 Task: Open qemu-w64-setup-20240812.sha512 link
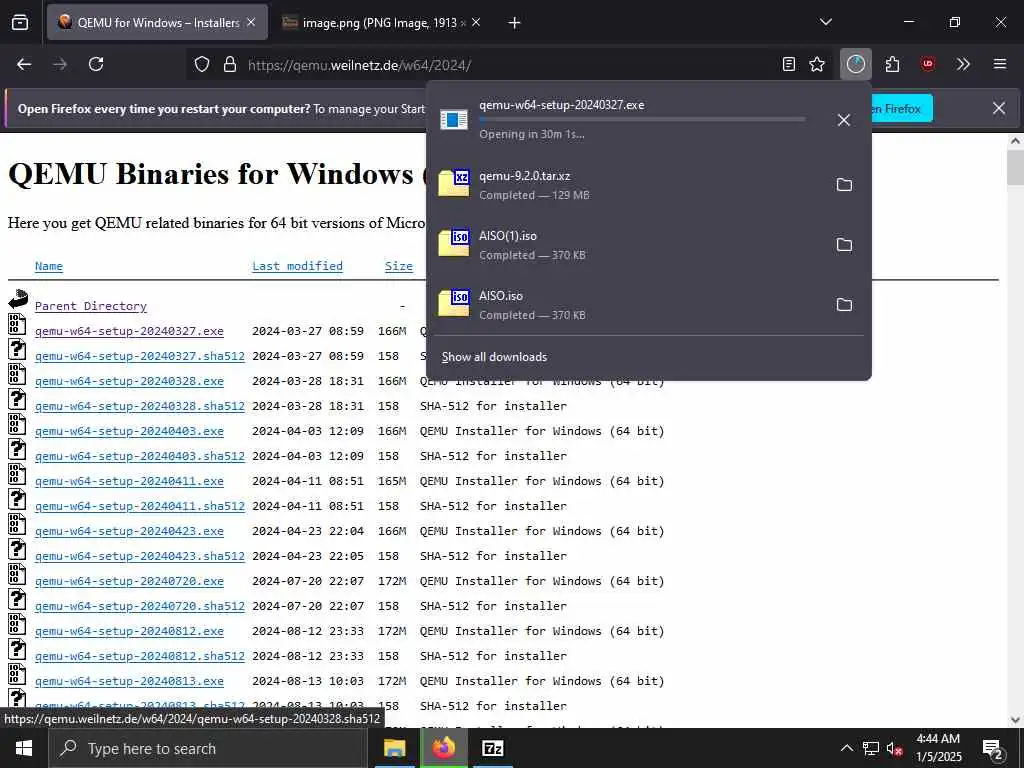[140, 656]
